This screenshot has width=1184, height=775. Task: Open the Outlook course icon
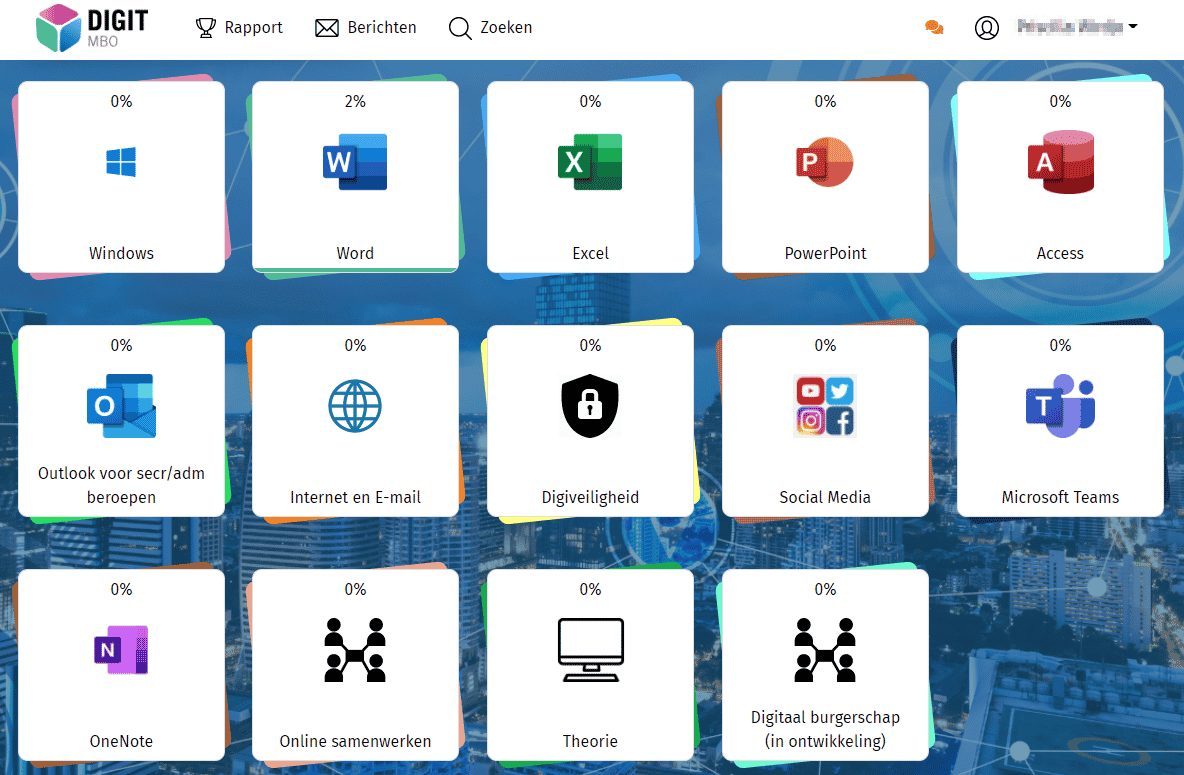[121, 406]
